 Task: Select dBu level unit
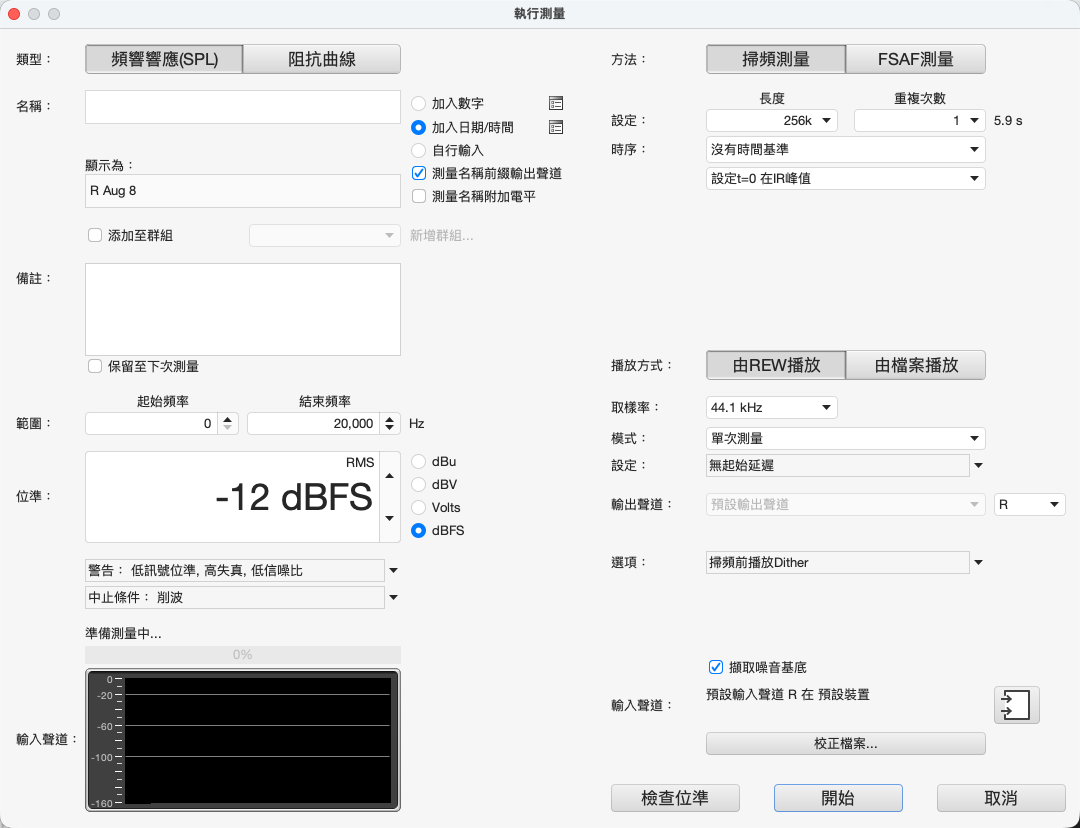[418, 462]
